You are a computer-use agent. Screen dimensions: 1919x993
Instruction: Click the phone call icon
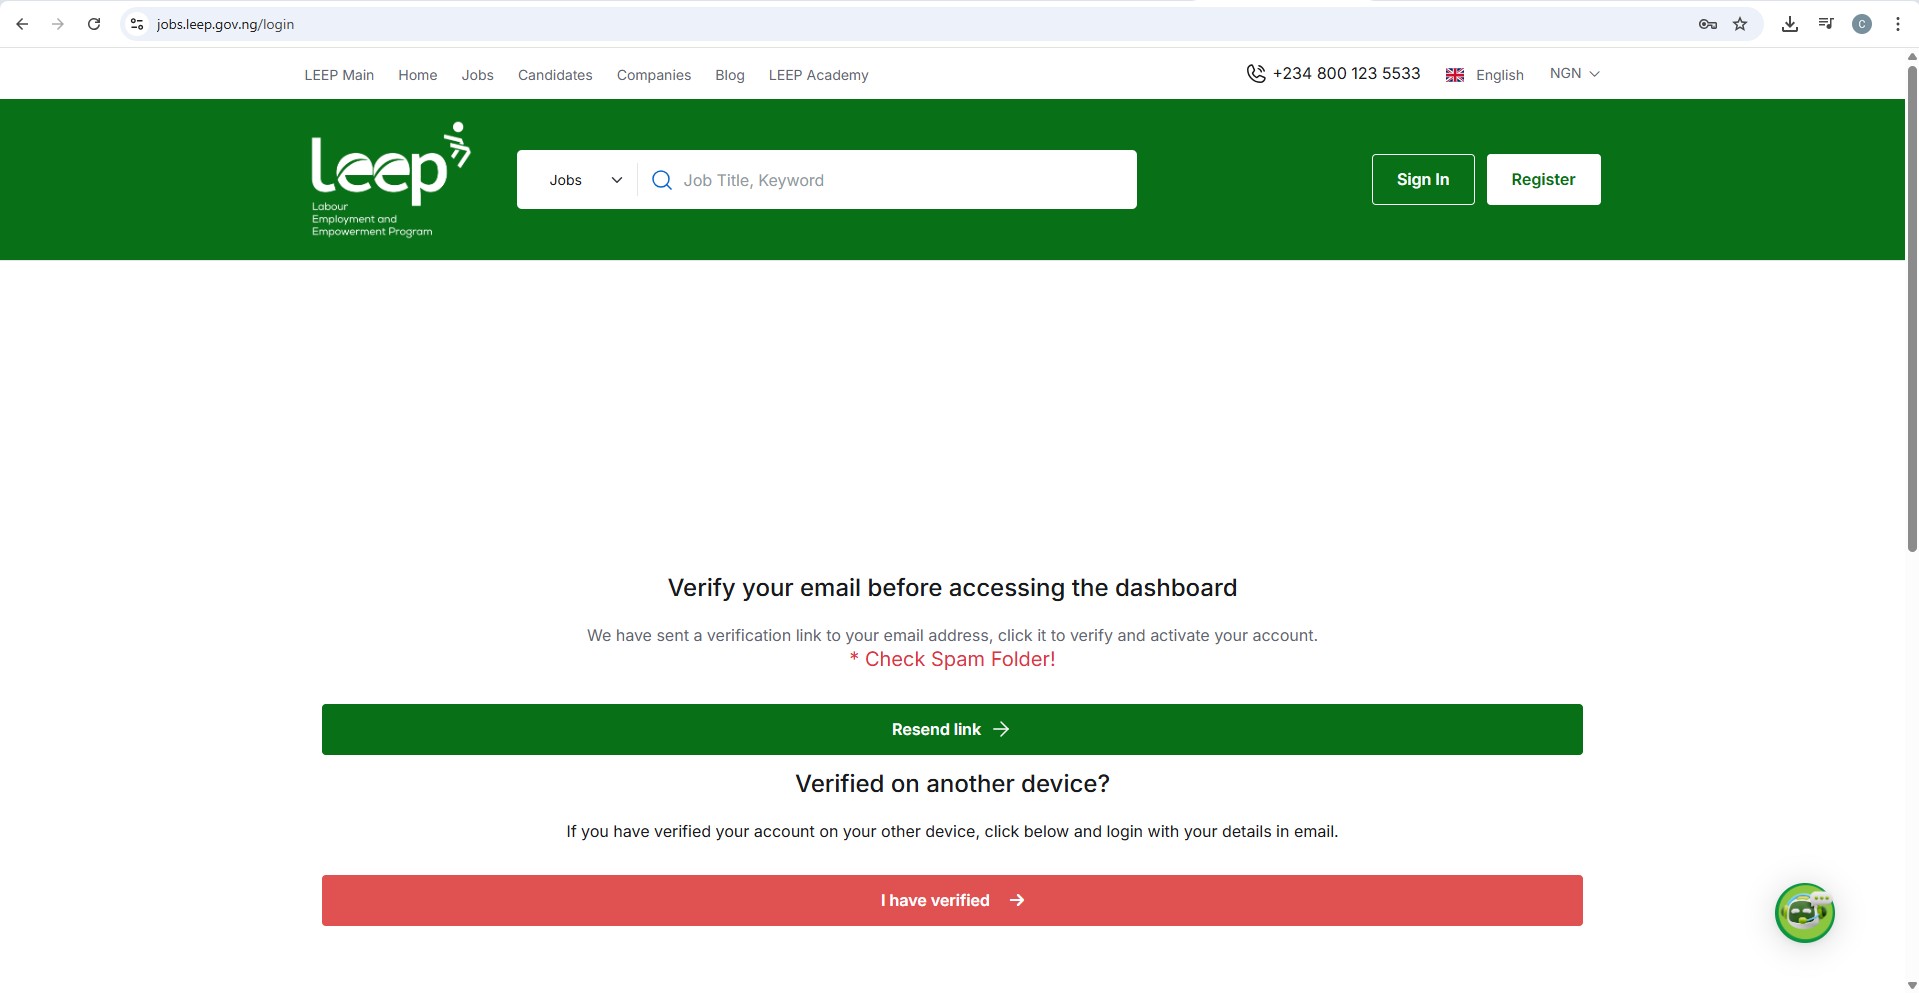click(1255, 74)
